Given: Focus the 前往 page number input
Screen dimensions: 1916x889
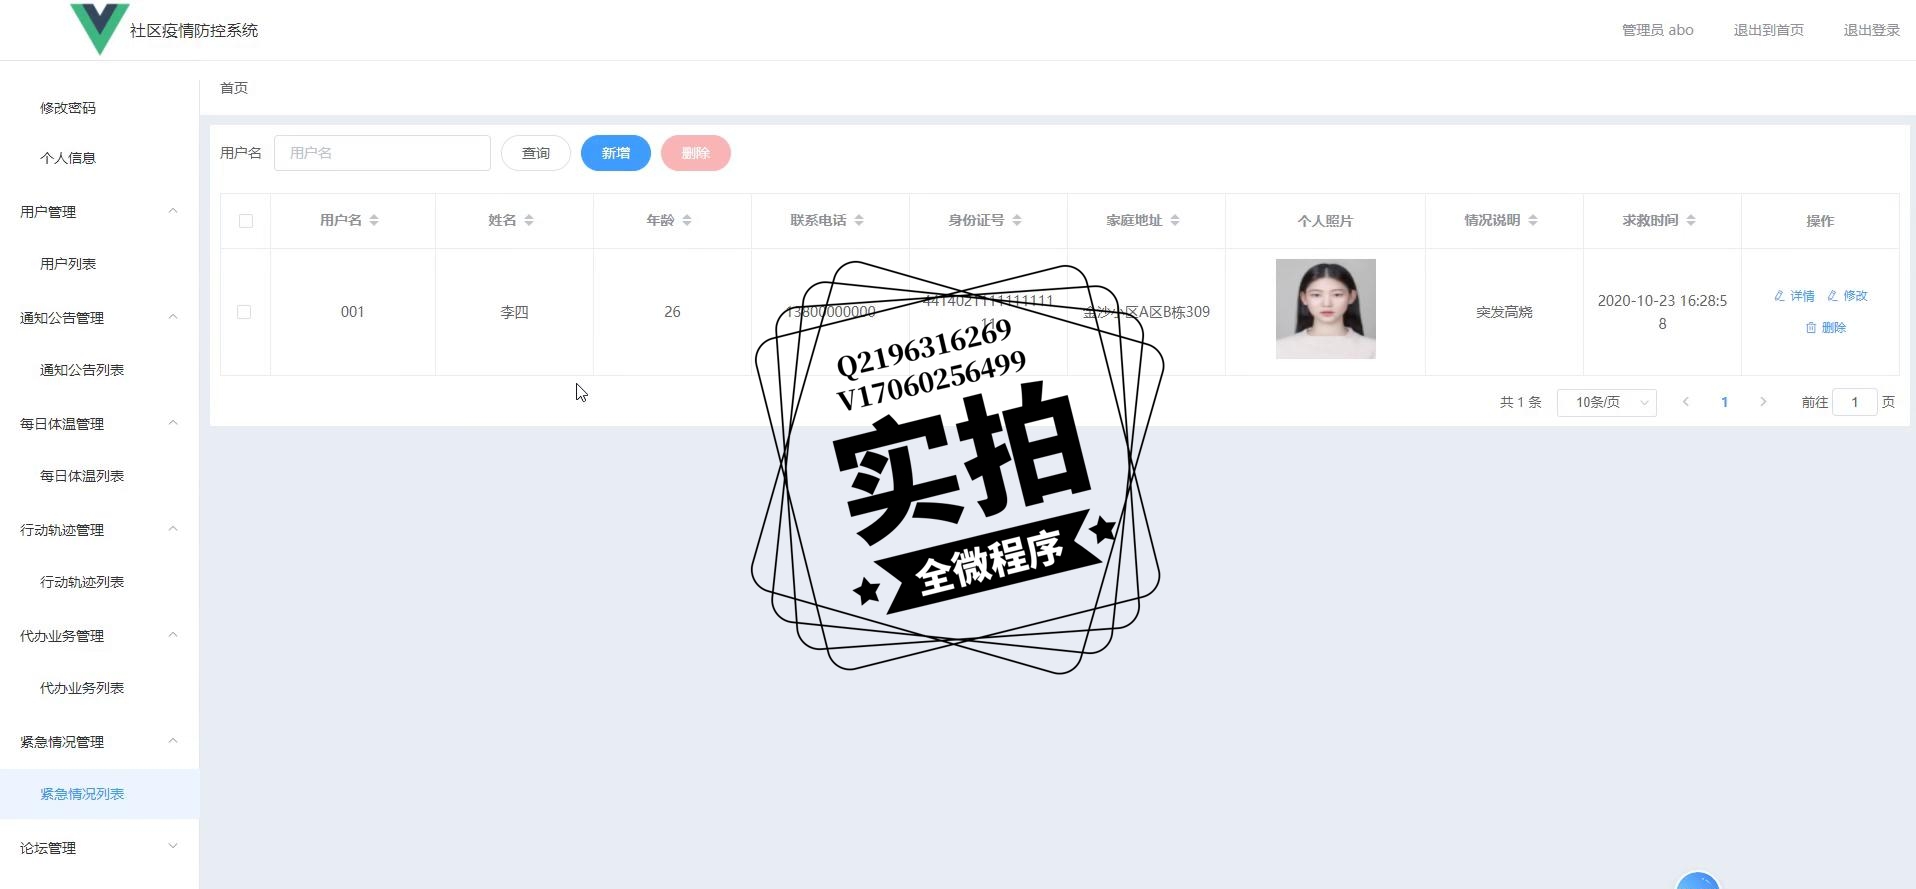Looking at the screenshot, I should click(1854, 402).
